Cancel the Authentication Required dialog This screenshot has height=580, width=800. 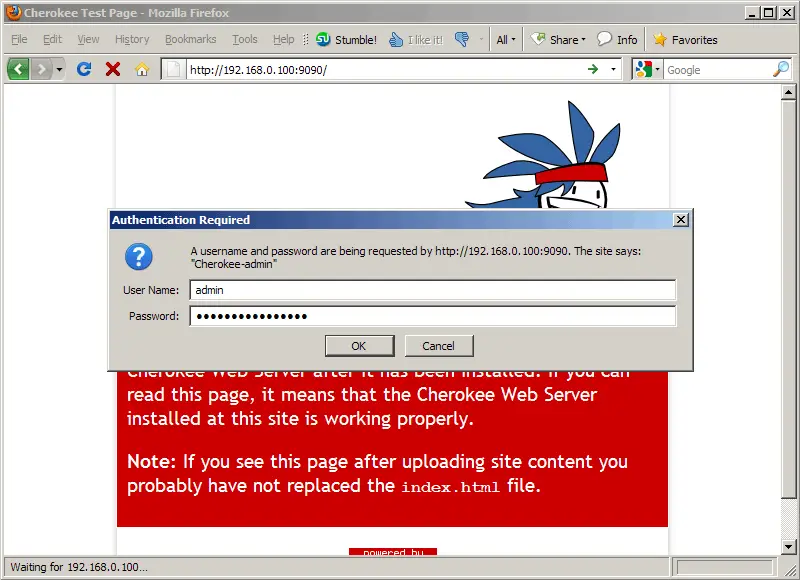point(439,346)
